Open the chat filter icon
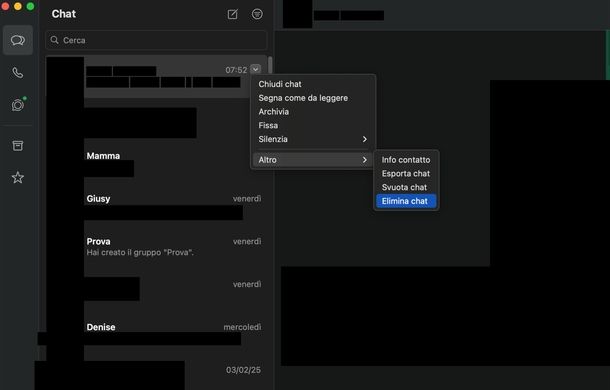Image resolution: width=610 pixels, height=390 pixels. (x=257, y=14)
